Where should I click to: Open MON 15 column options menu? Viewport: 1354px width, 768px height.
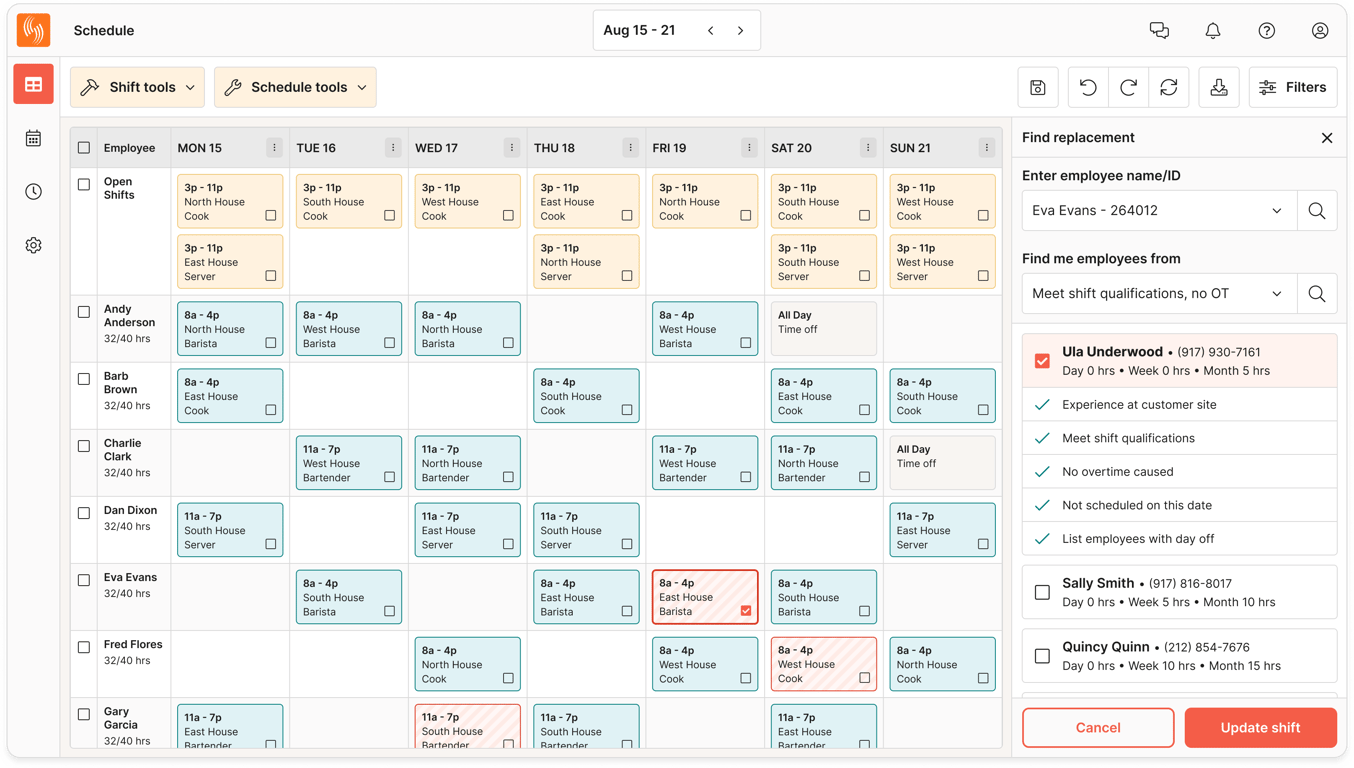(x=274, y=148)
